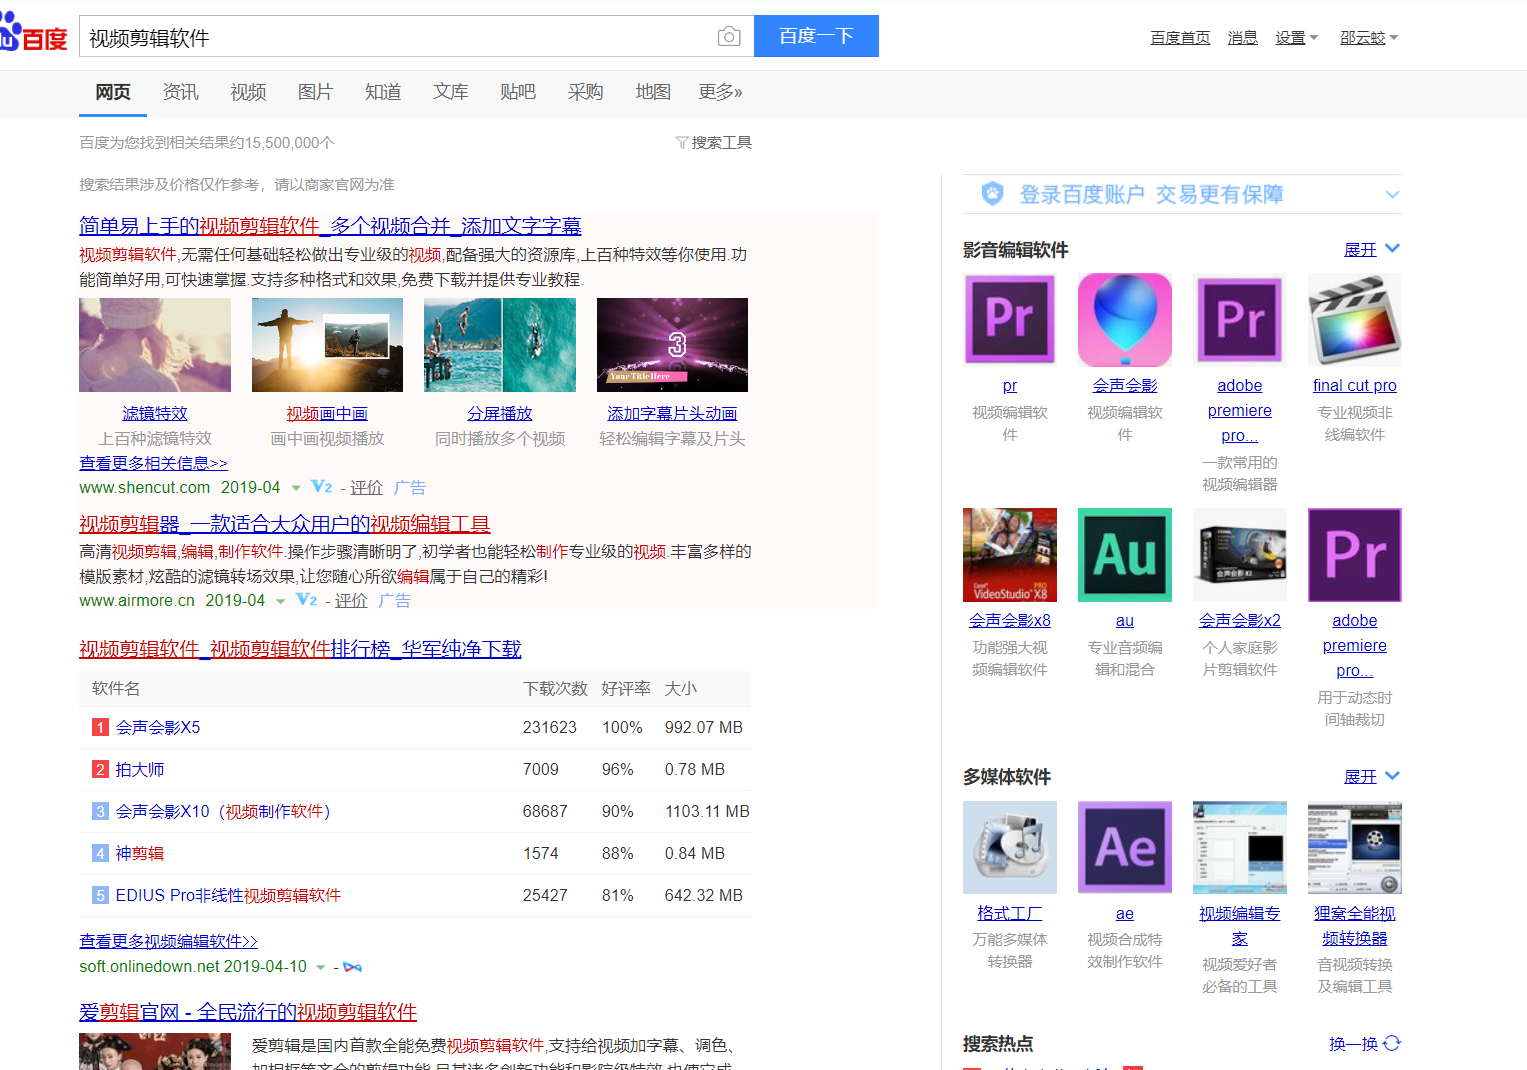Click 查看更多相关信息>> link
Image resolution: width=1527 pixels, height=1070 pixels.
tap(154, 463)
